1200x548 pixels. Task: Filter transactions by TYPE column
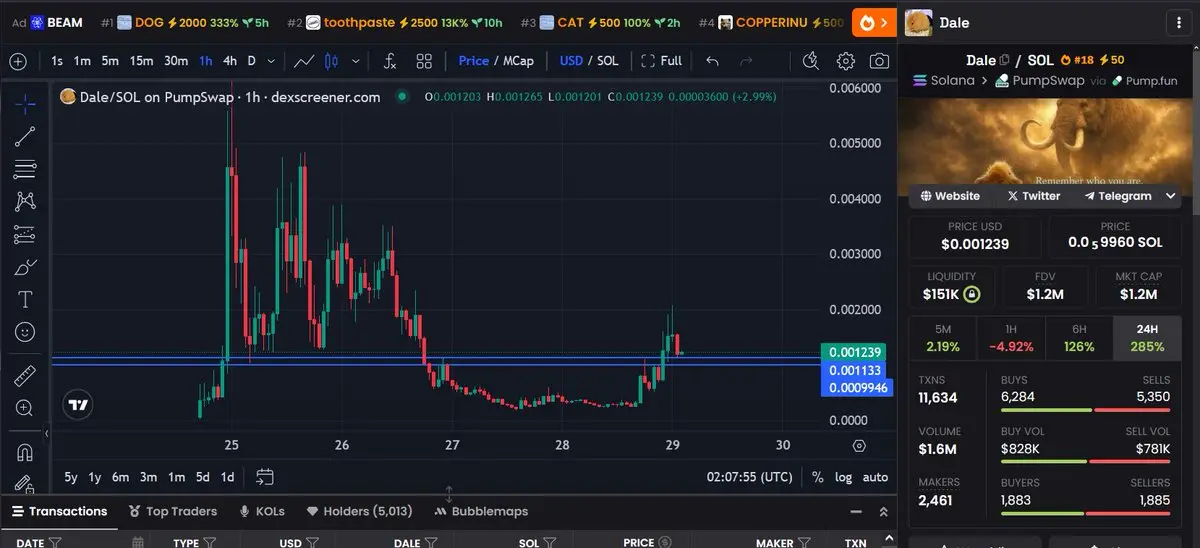209,543
